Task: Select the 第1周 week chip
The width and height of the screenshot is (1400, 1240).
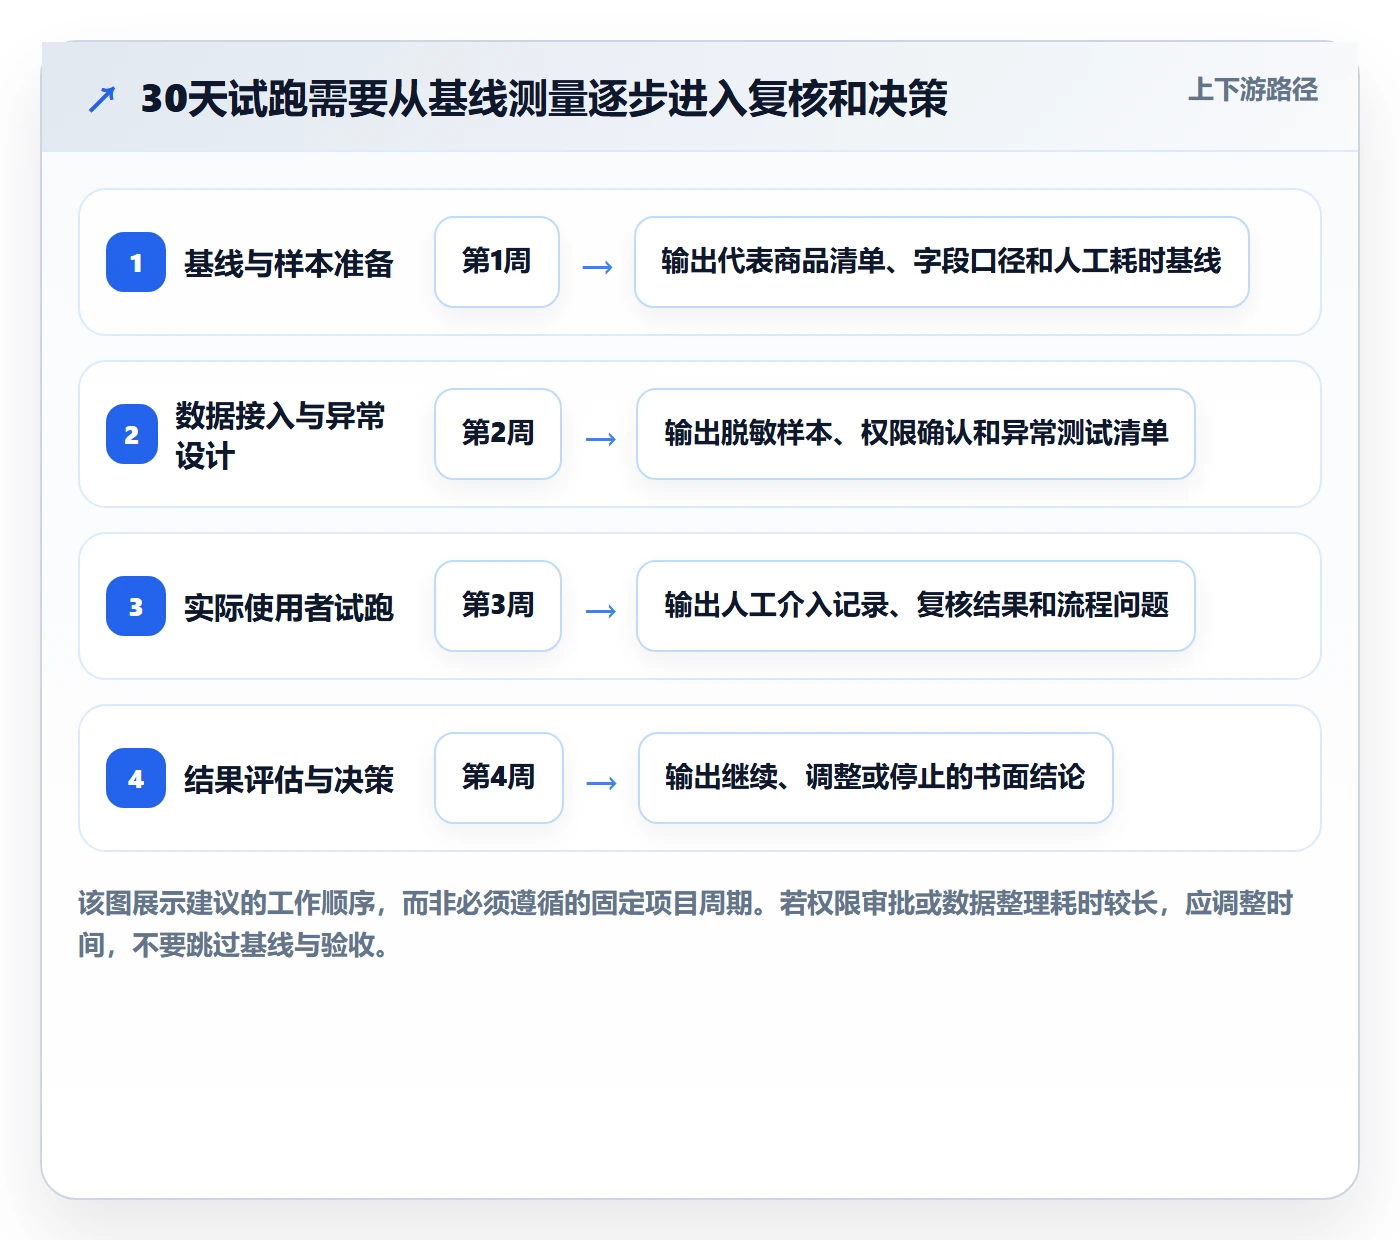Action: pos(497,262)
